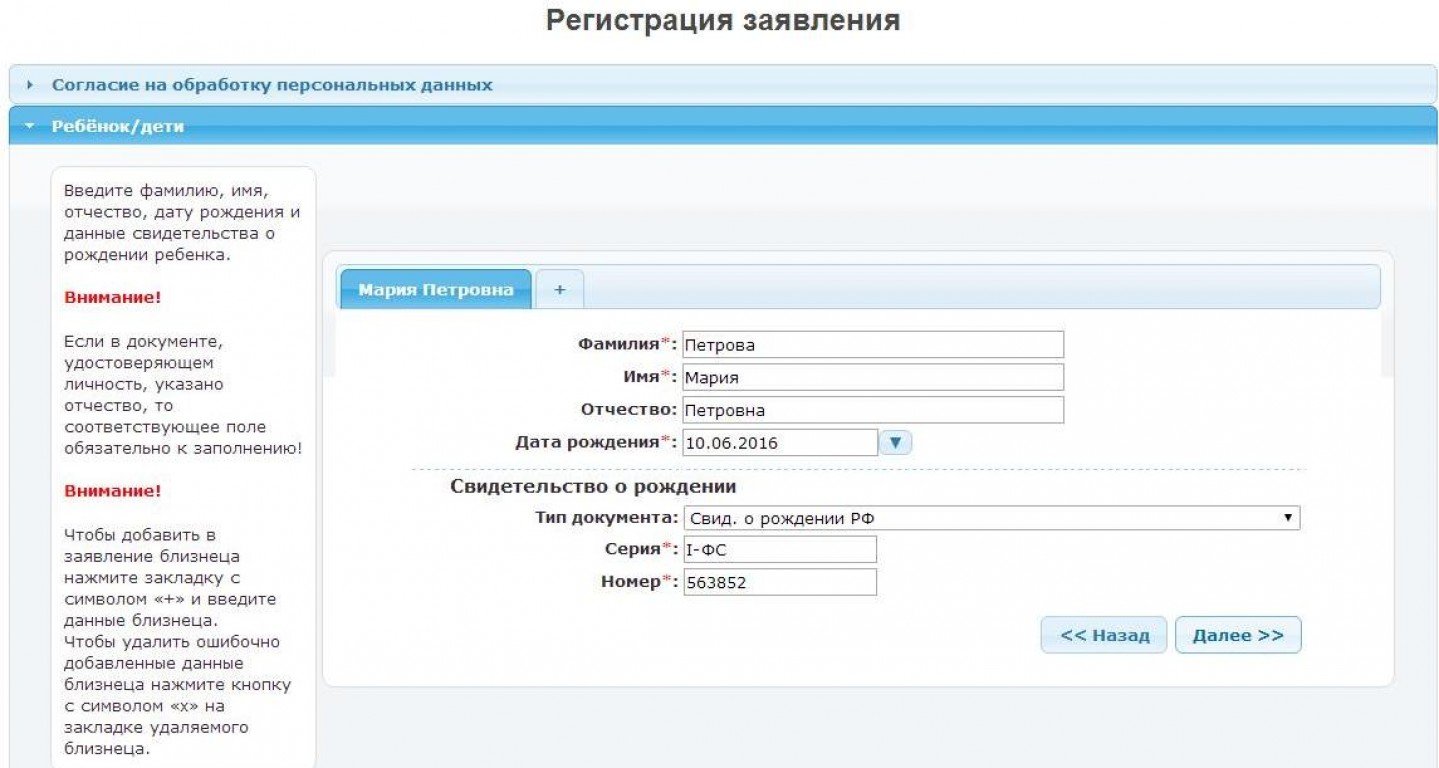
Task: Focus the Фамилия field containing Петрова
Action: click(872, 345)
